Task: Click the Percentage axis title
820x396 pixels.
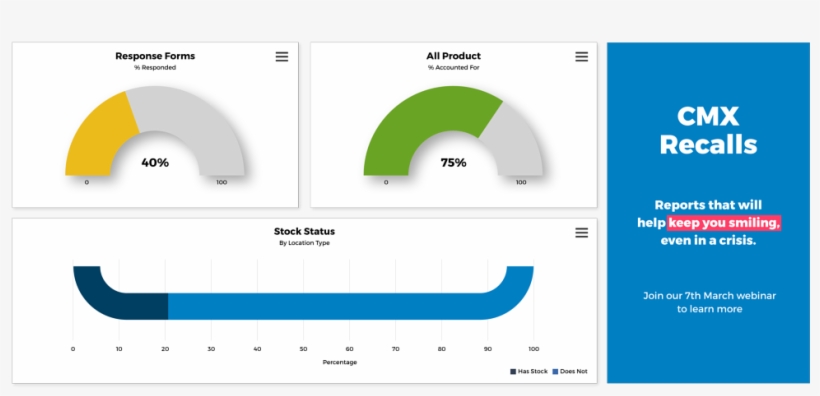Action: click(340, 362)
